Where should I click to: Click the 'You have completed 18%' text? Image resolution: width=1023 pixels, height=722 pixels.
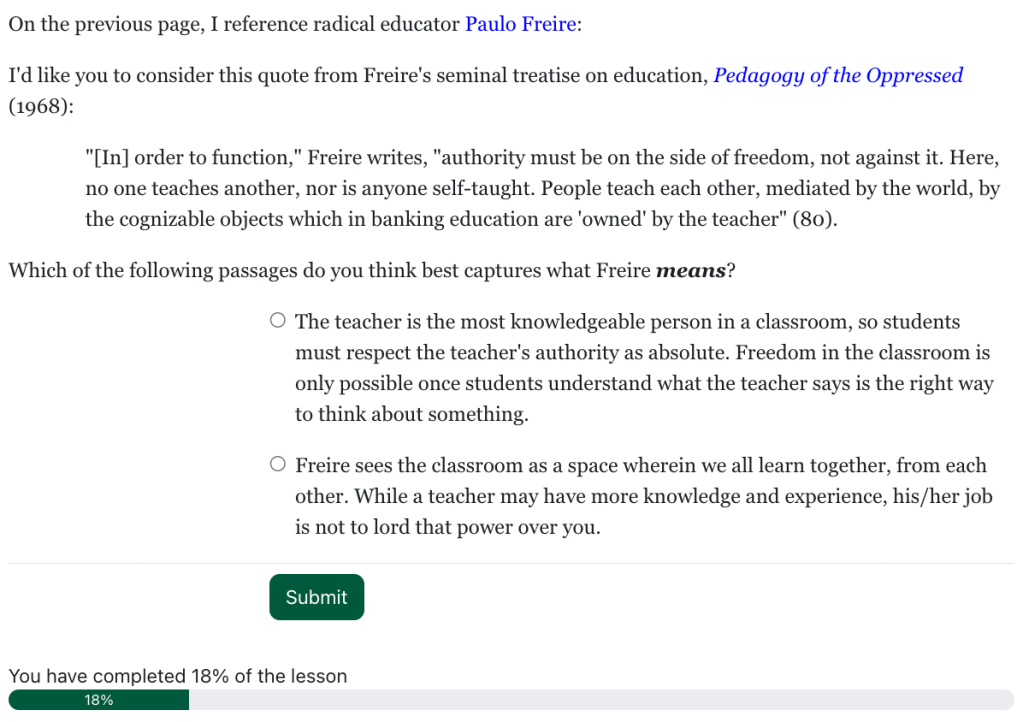(177, 676)
